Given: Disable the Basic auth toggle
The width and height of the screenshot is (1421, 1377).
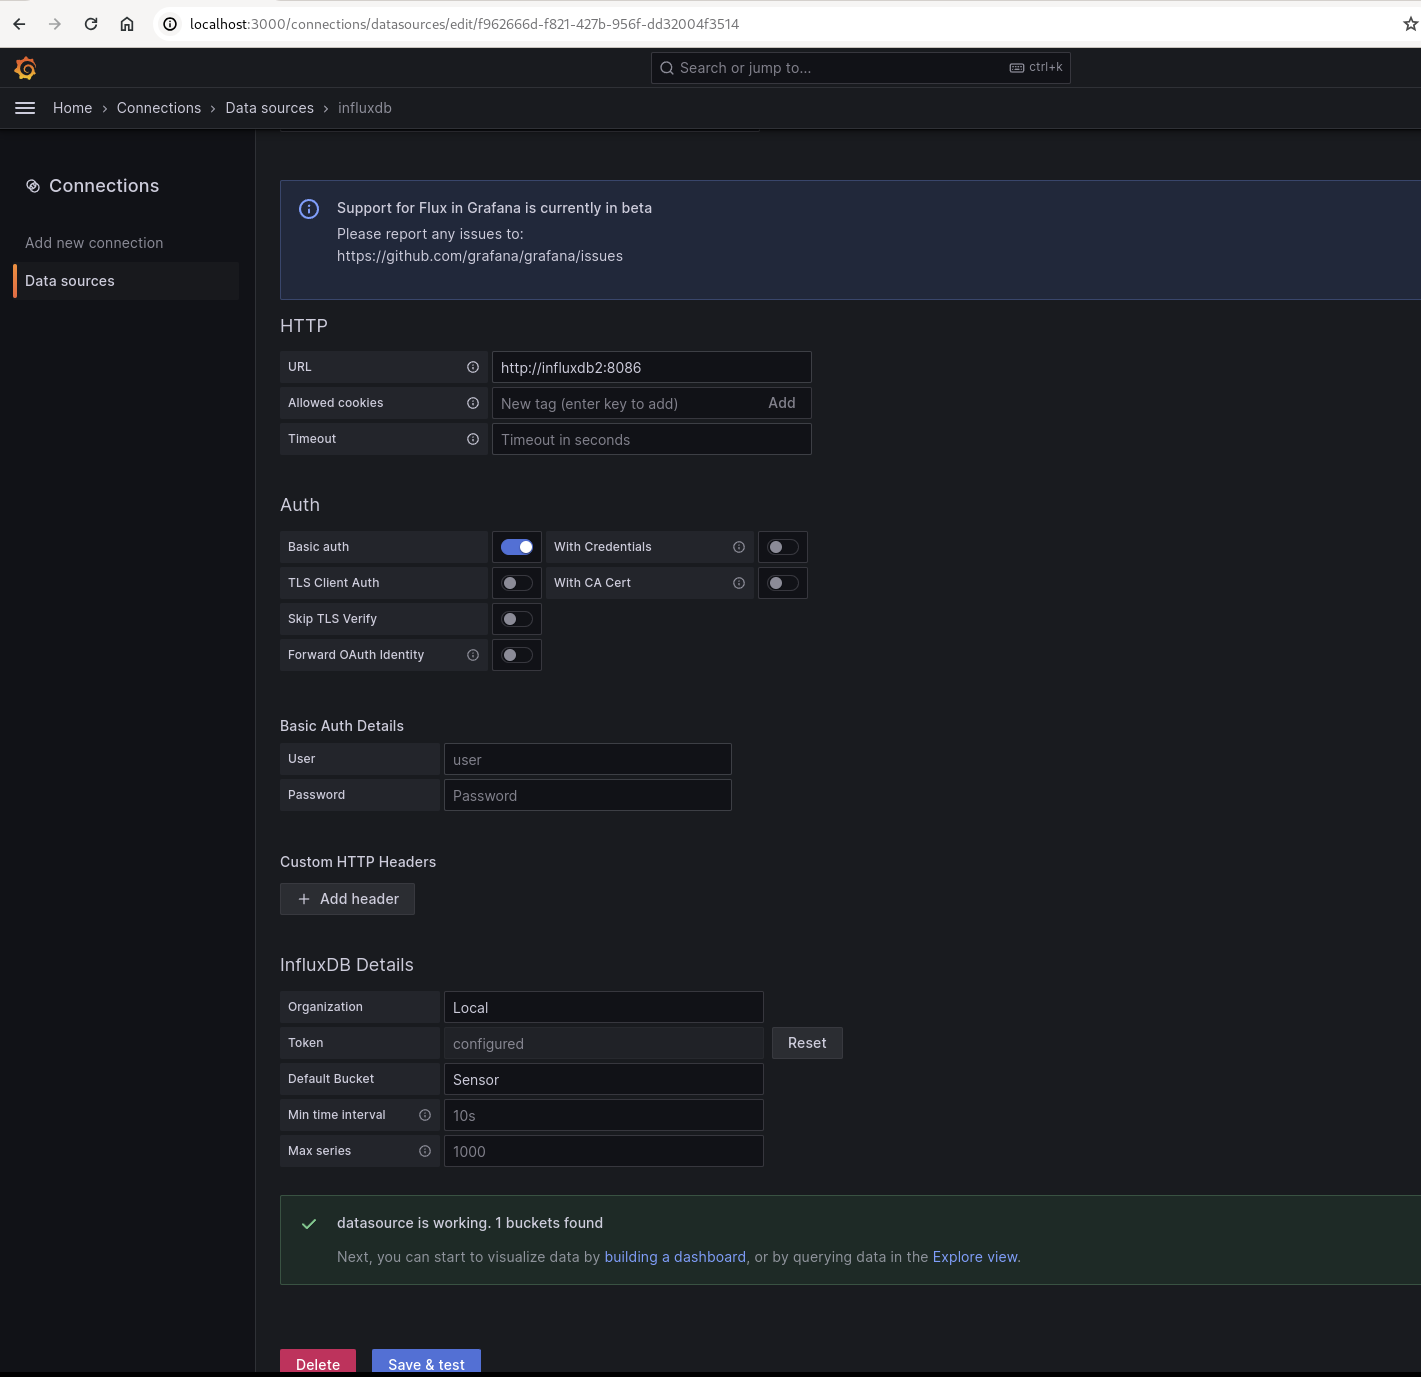Looking at the screenshot, I should click(x=517, y=547).
